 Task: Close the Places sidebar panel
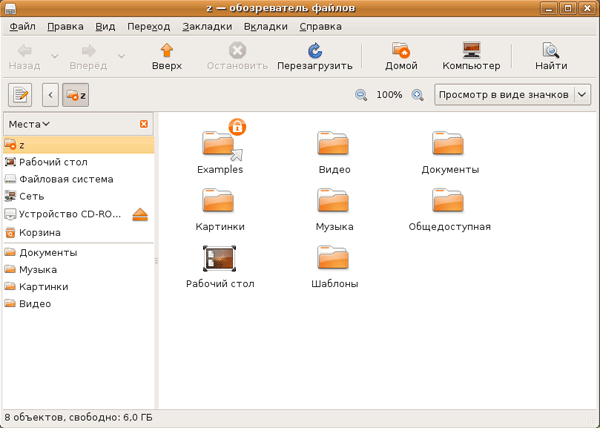click(x=144, y=124)
